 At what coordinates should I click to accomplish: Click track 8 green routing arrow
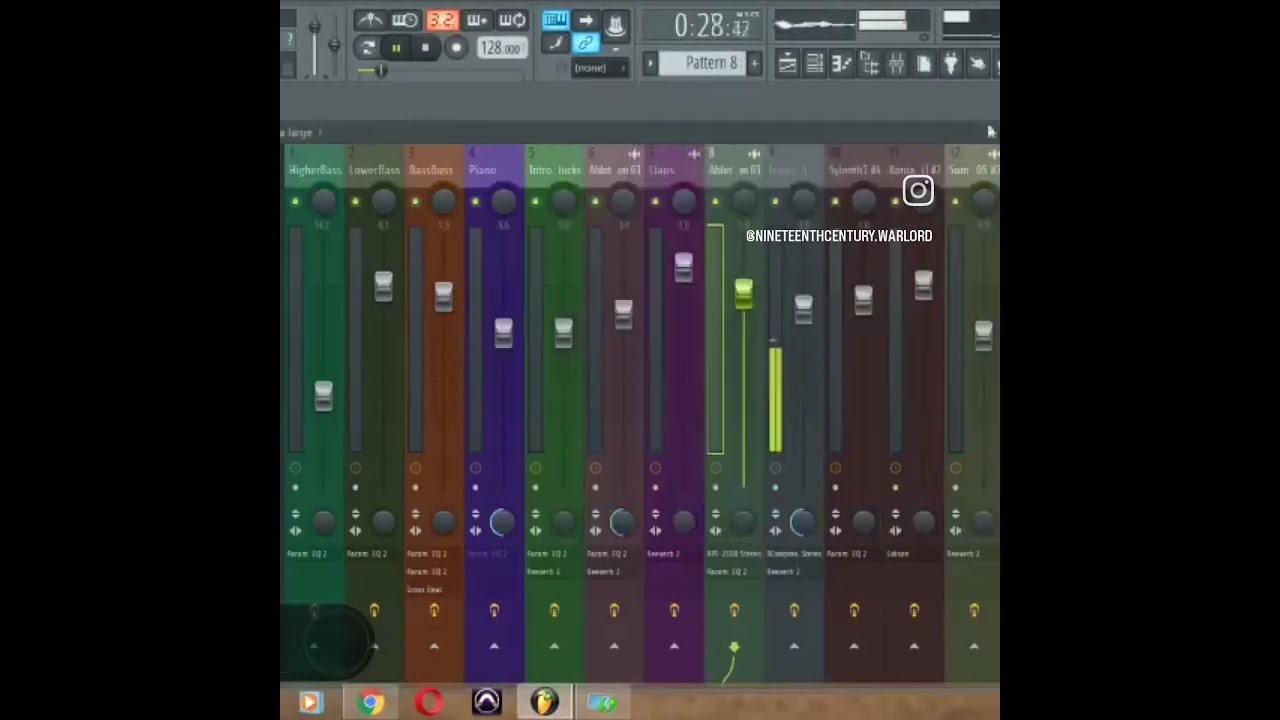click(734, 648)
